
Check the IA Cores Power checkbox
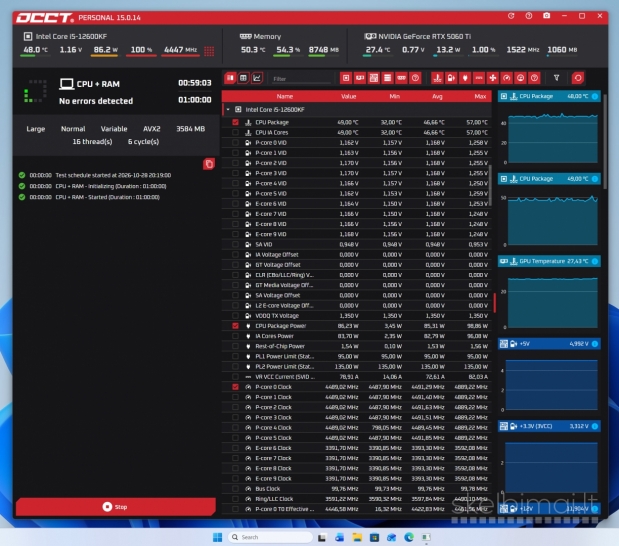click(236, 336)
